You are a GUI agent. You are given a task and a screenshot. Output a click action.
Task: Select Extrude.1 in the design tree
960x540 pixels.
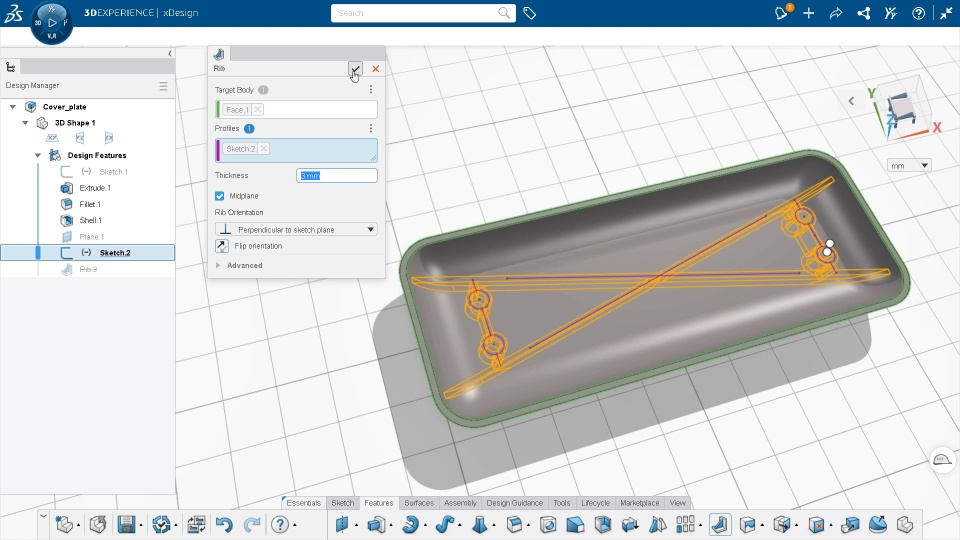point(95,188)
